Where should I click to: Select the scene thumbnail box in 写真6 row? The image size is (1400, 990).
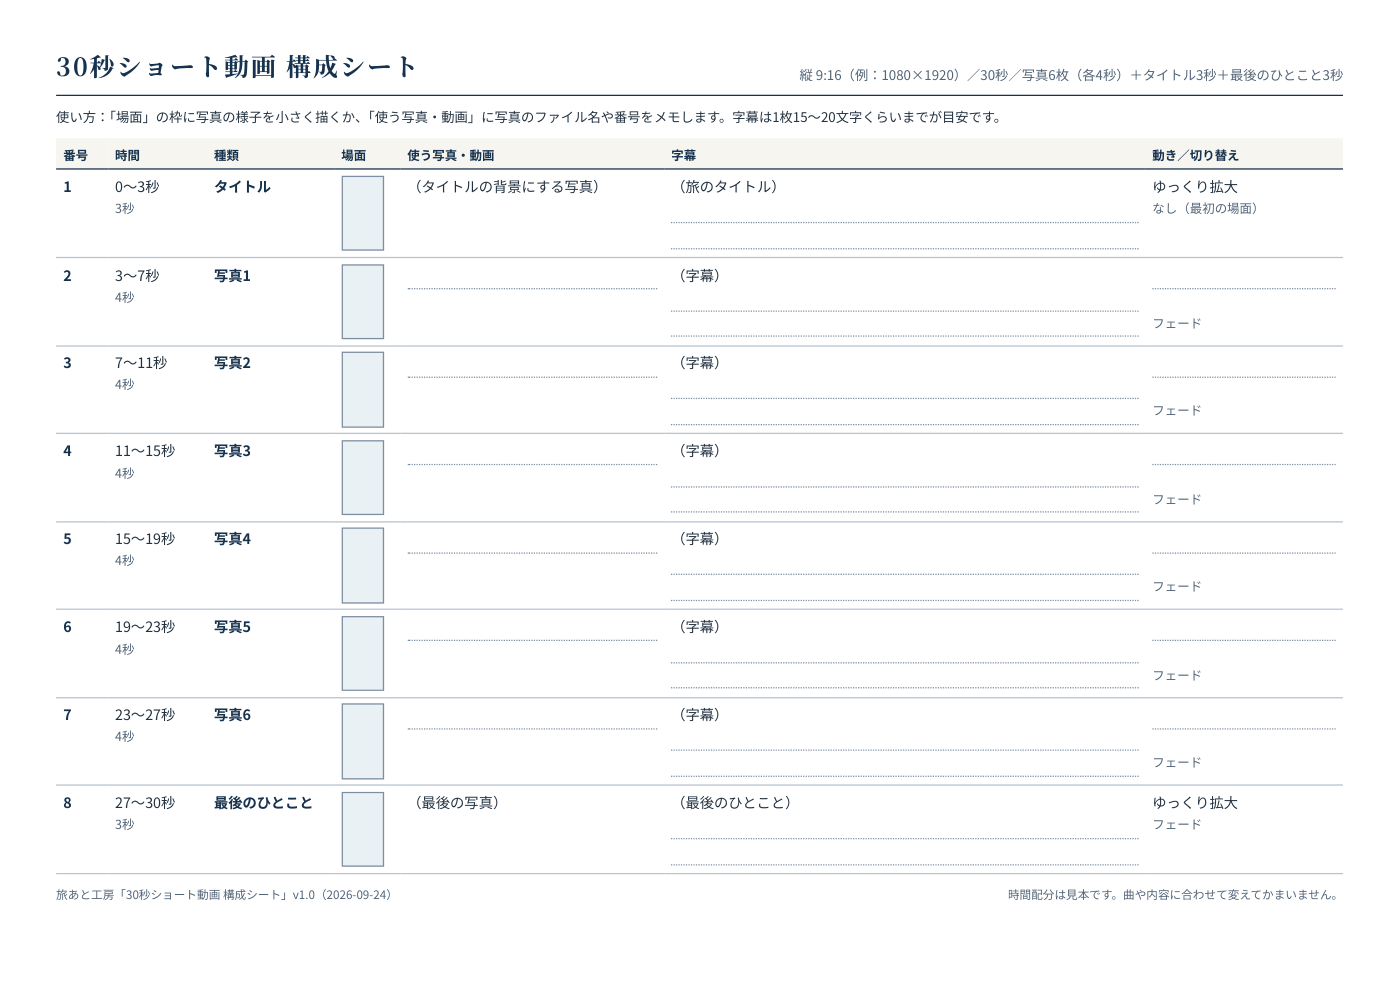[x=363, y=742]
